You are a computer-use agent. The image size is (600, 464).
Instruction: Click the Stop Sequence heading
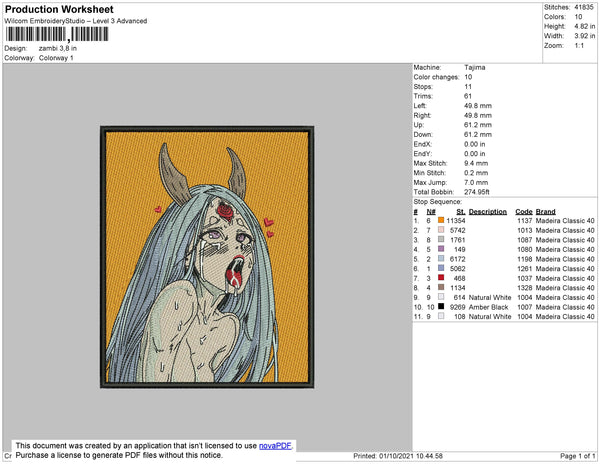(x=438, y=202)
